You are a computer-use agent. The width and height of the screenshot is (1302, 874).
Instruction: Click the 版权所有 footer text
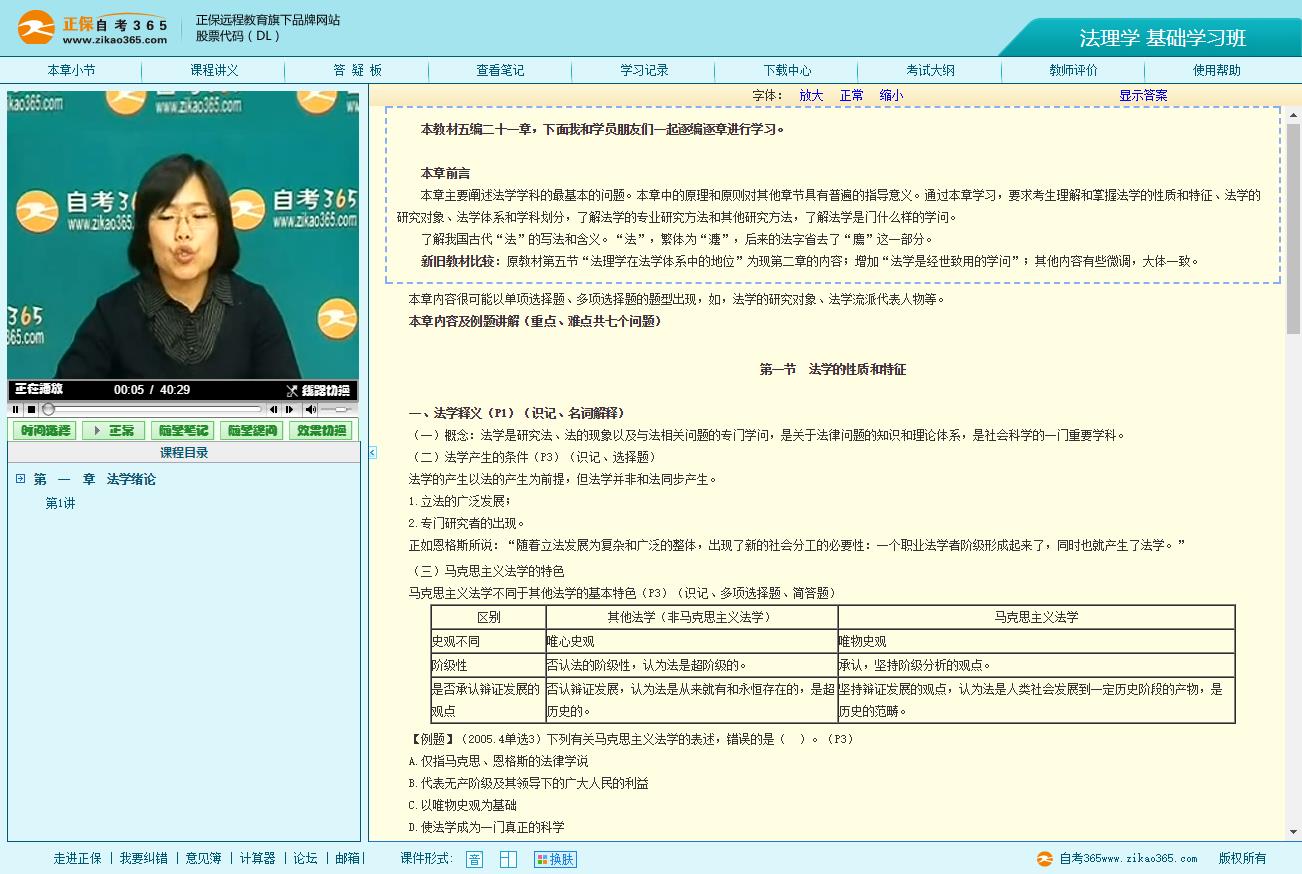1242,858
